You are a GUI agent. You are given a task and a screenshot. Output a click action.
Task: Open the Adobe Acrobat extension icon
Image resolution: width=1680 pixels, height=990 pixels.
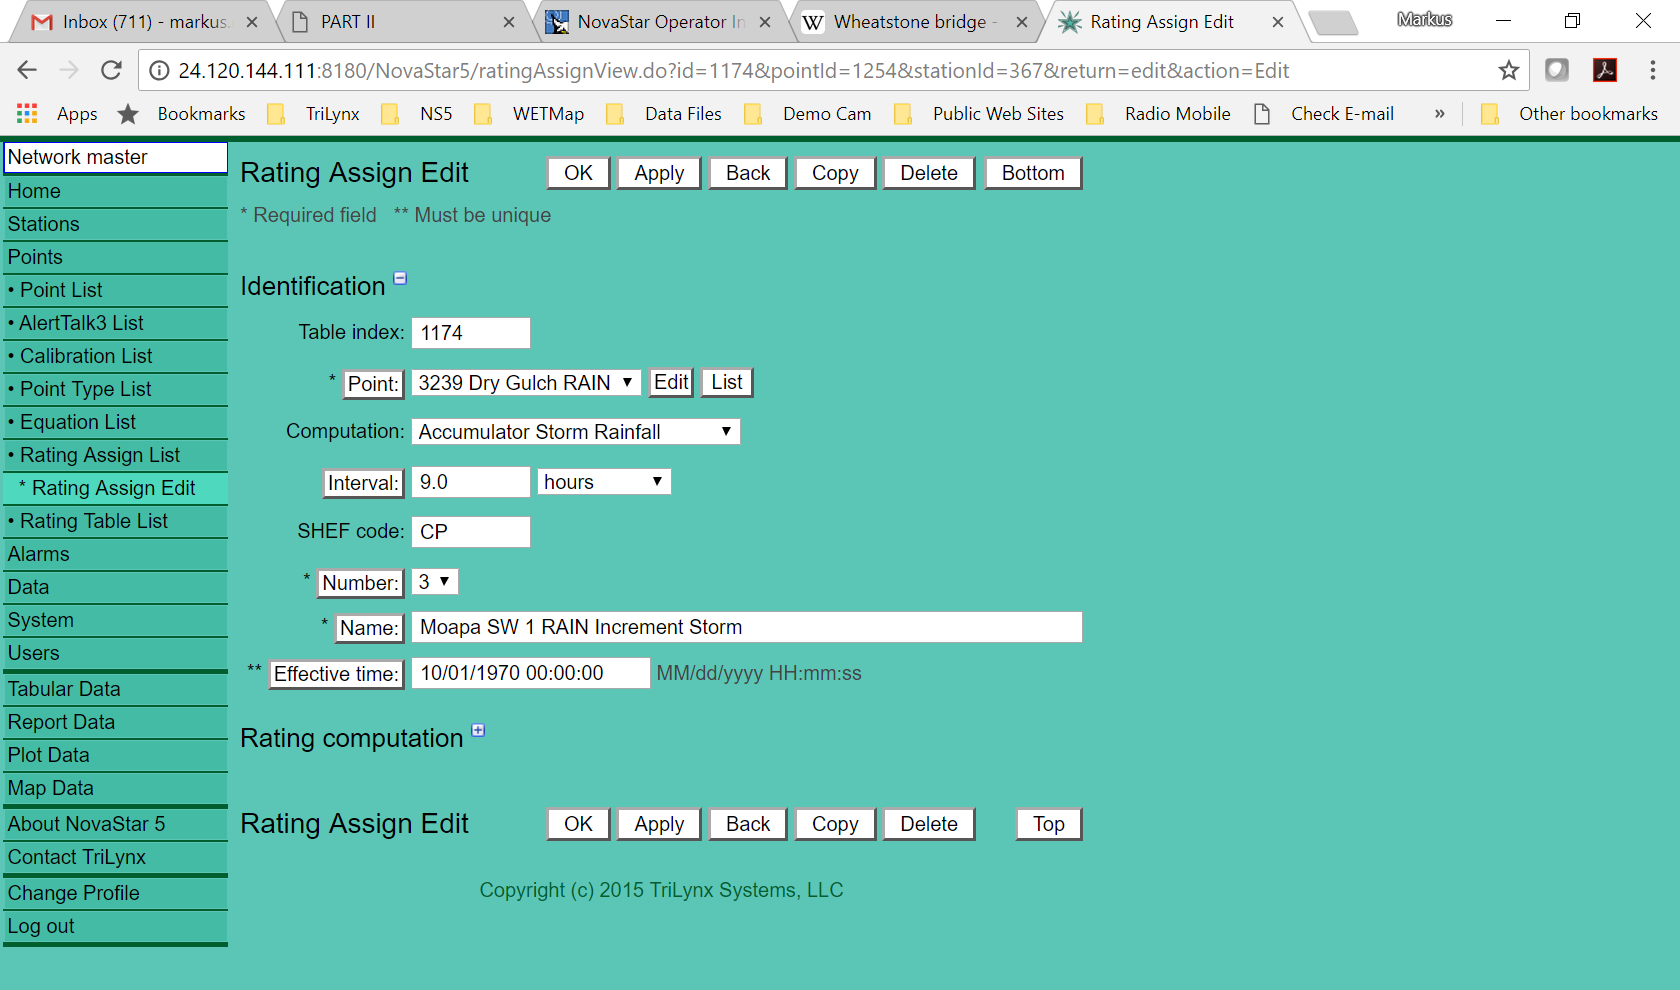point(1604,70)
